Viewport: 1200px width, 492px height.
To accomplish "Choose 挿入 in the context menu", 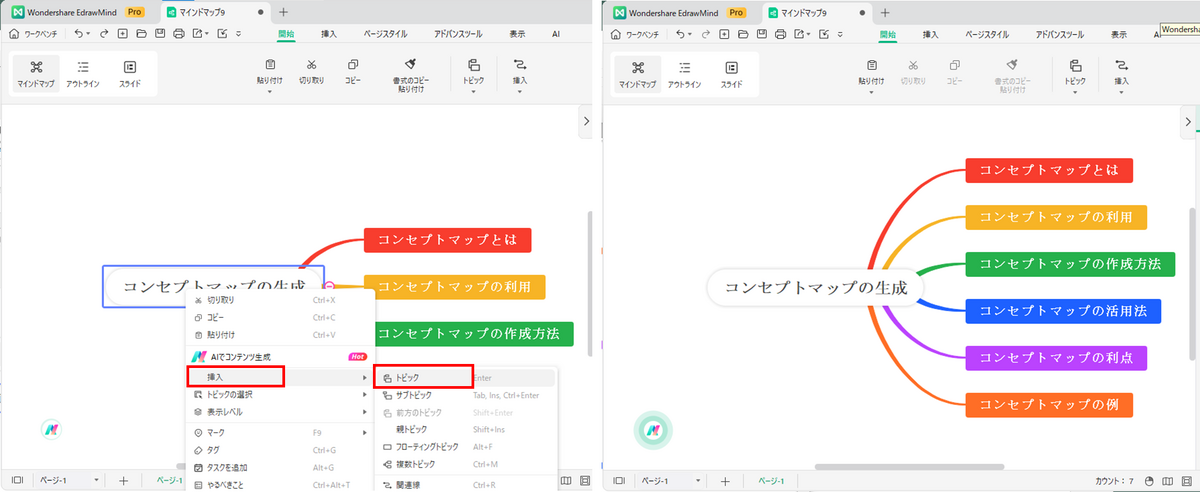I will tap(279, 377).
